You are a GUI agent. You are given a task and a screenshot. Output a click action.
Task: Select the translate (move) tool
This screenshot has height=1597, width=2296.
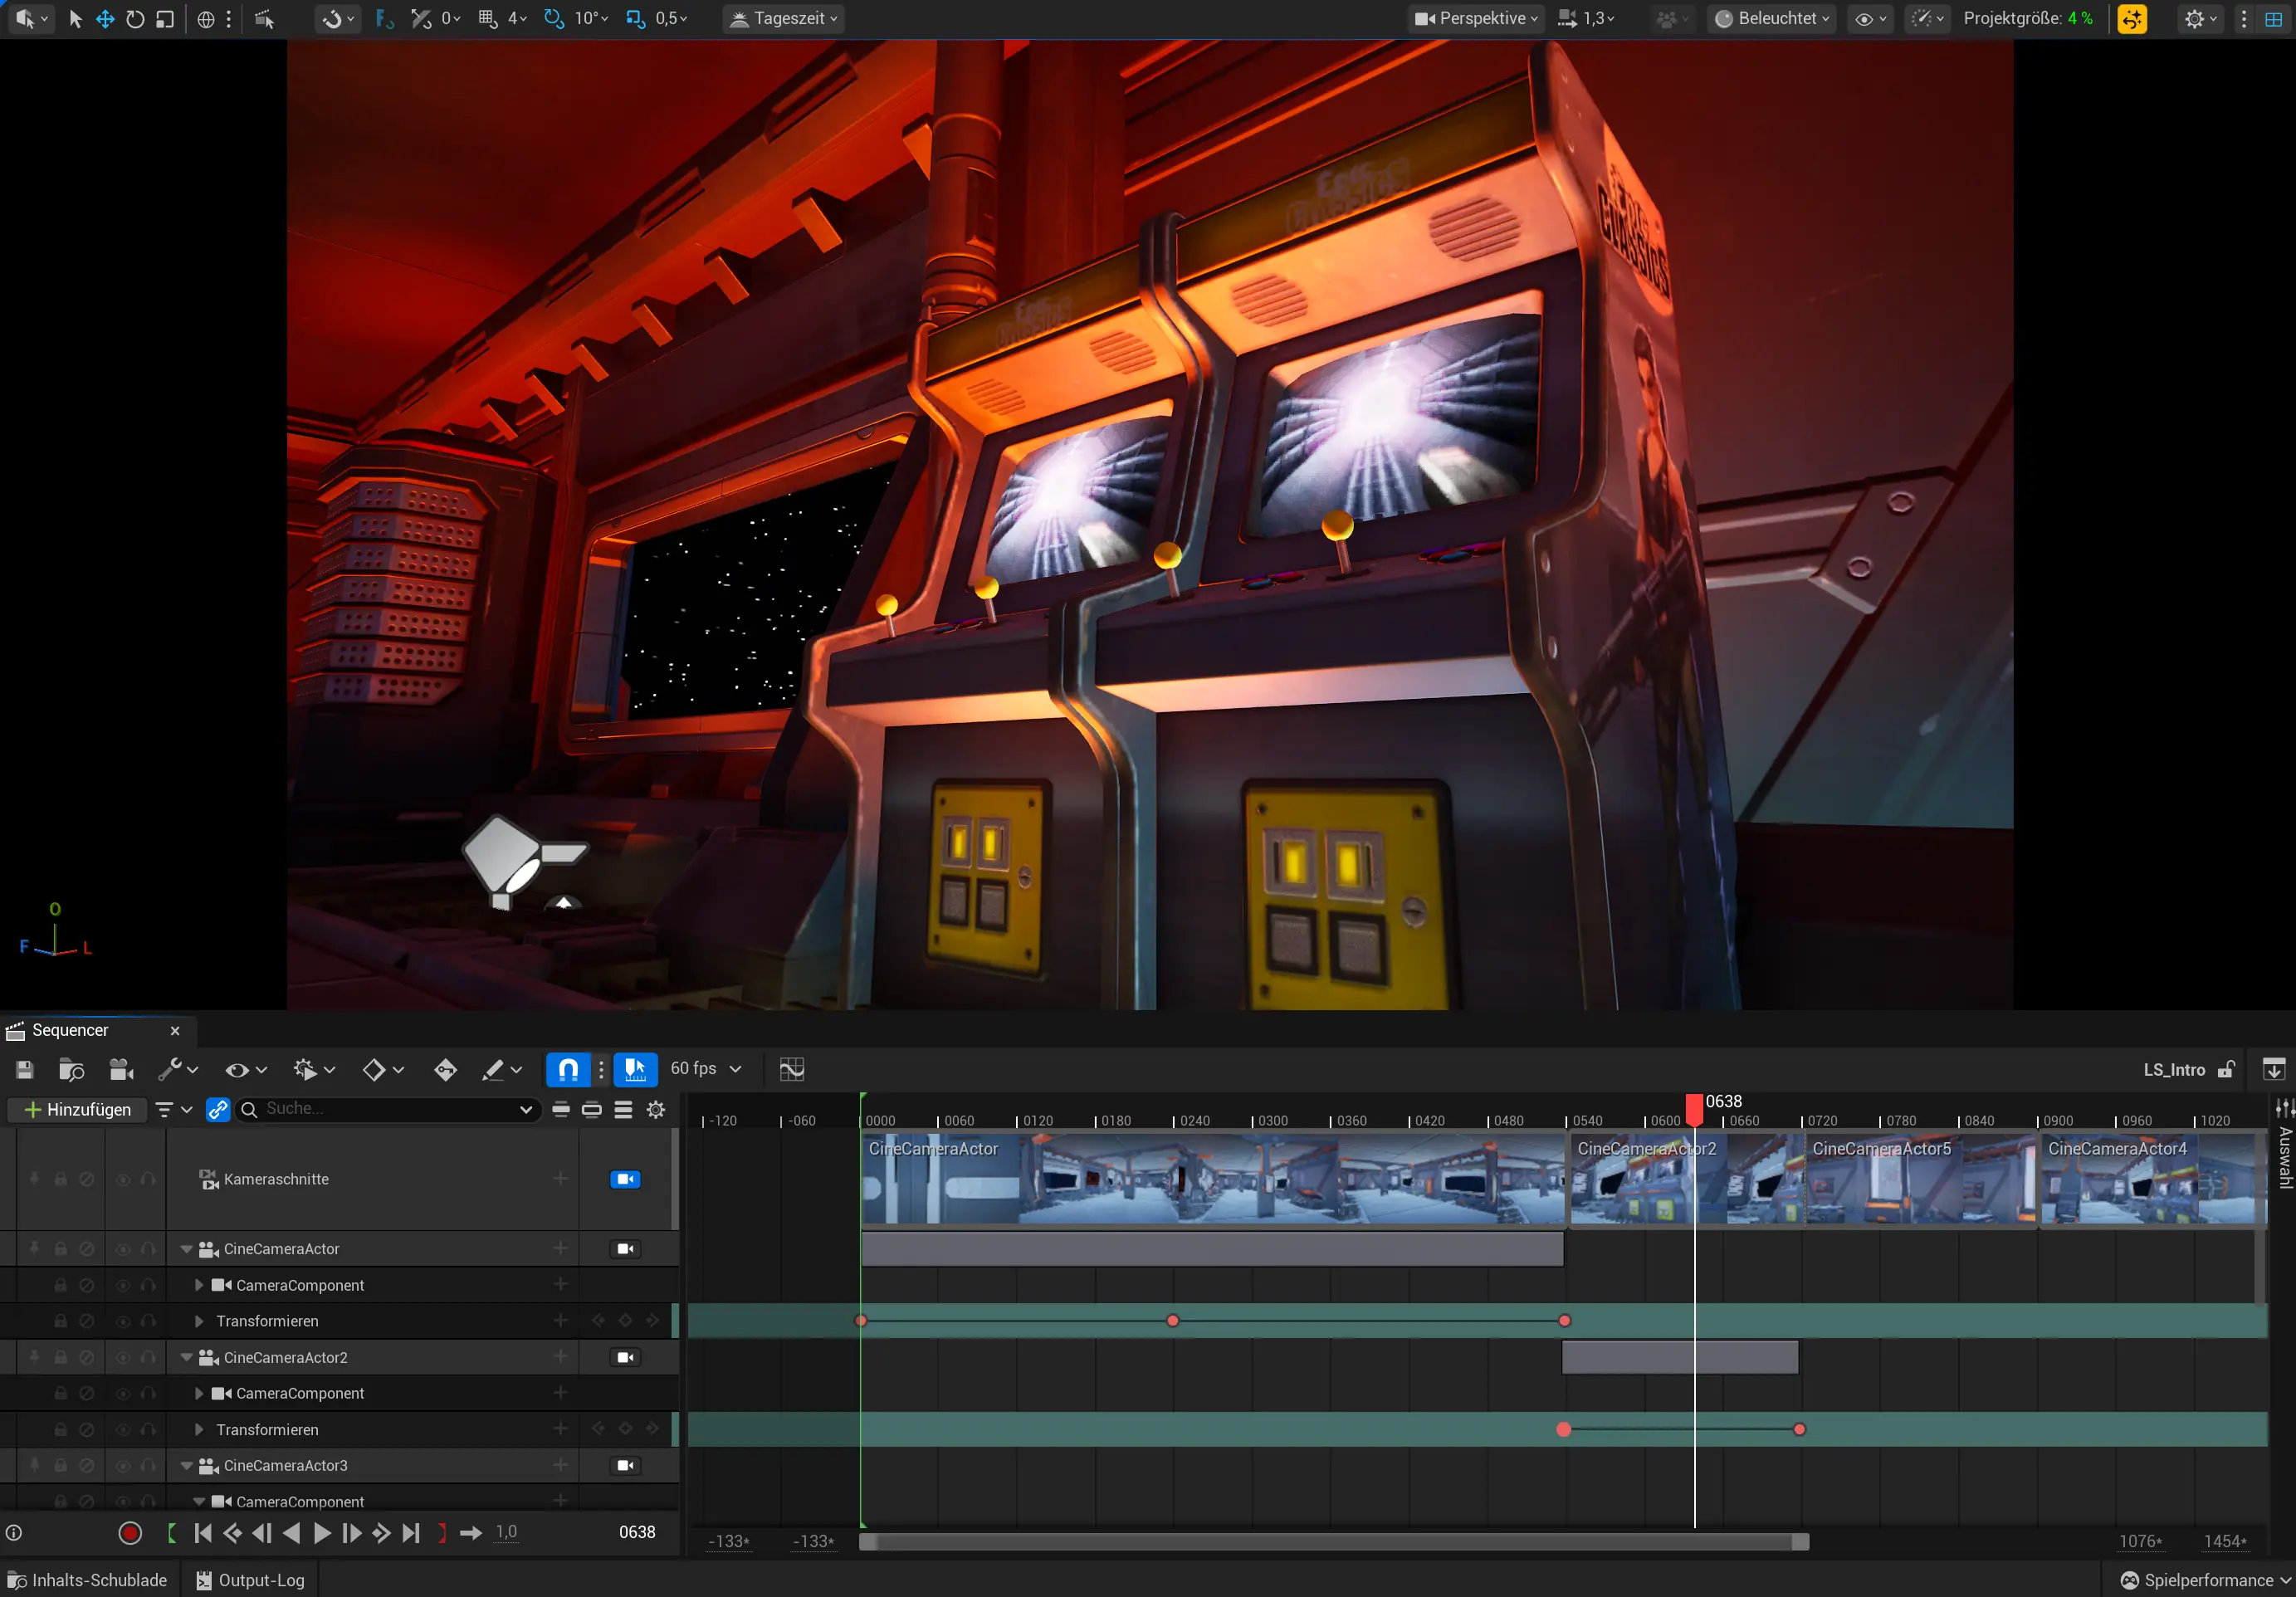[105, 19]
